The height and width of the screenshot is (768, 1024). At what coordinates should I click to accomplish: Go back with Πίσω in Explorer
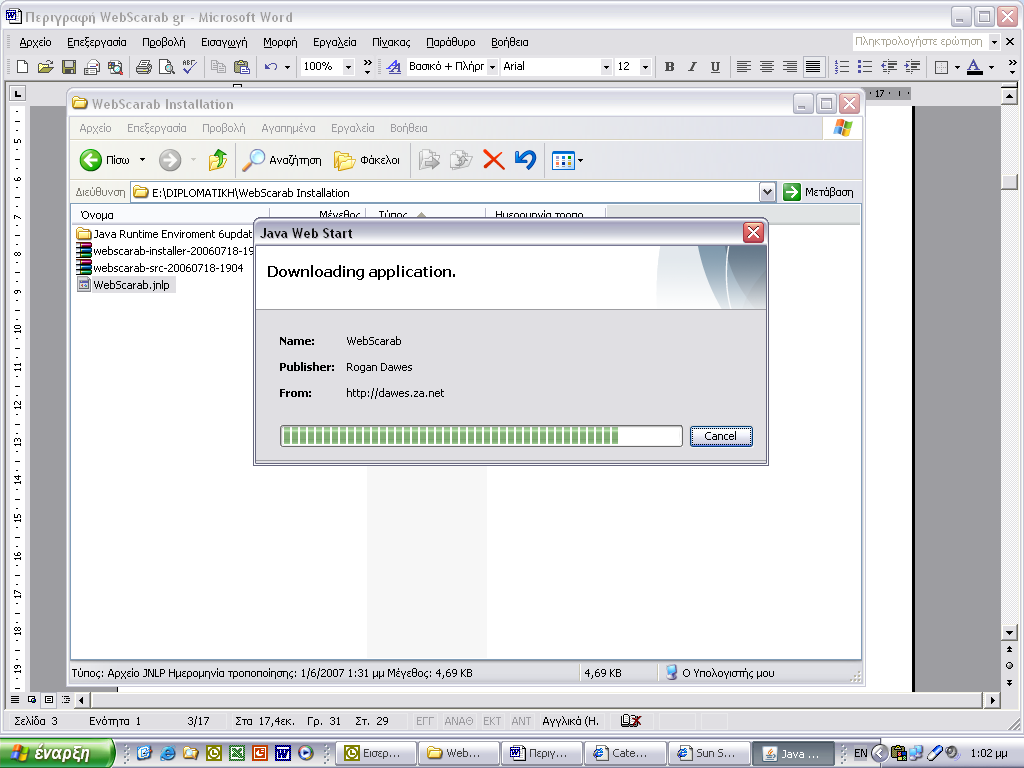click(104, 160)
